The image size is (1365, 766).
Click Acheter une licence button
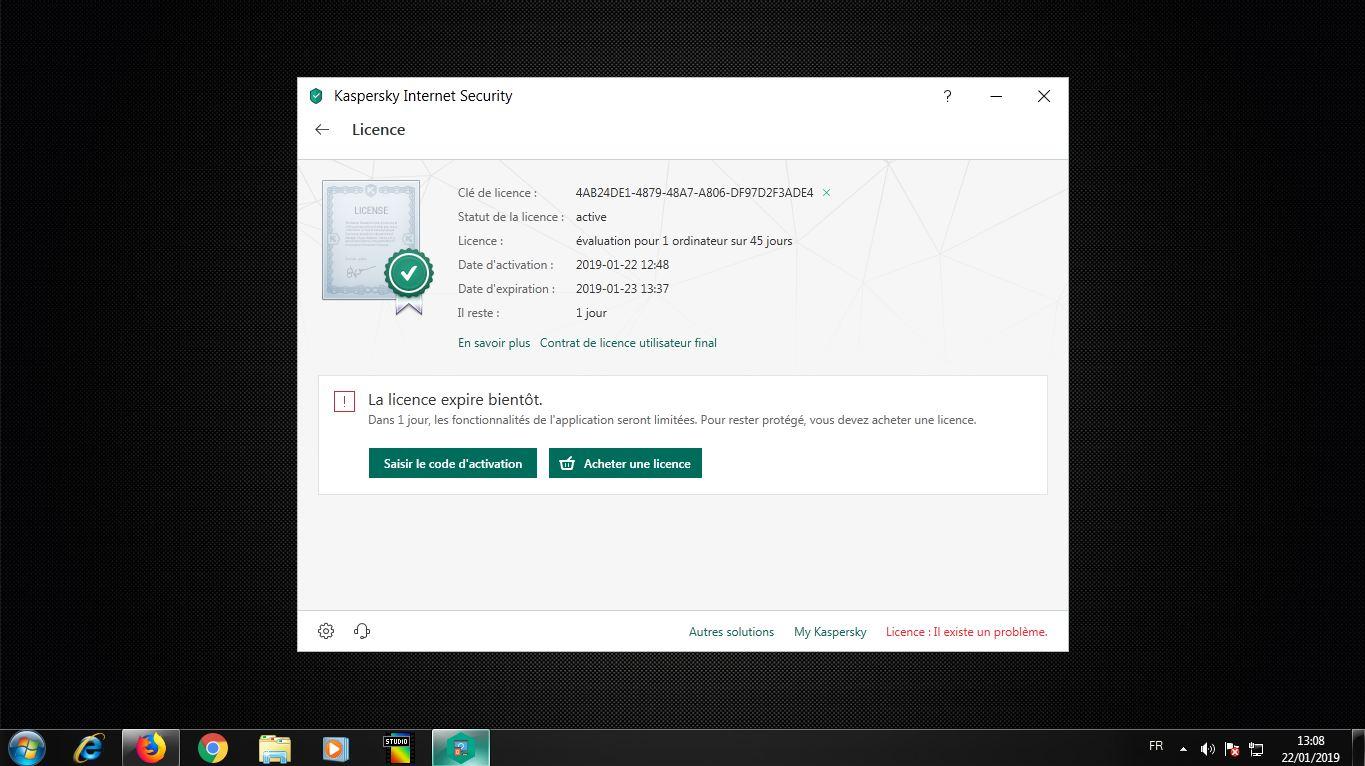625,463
